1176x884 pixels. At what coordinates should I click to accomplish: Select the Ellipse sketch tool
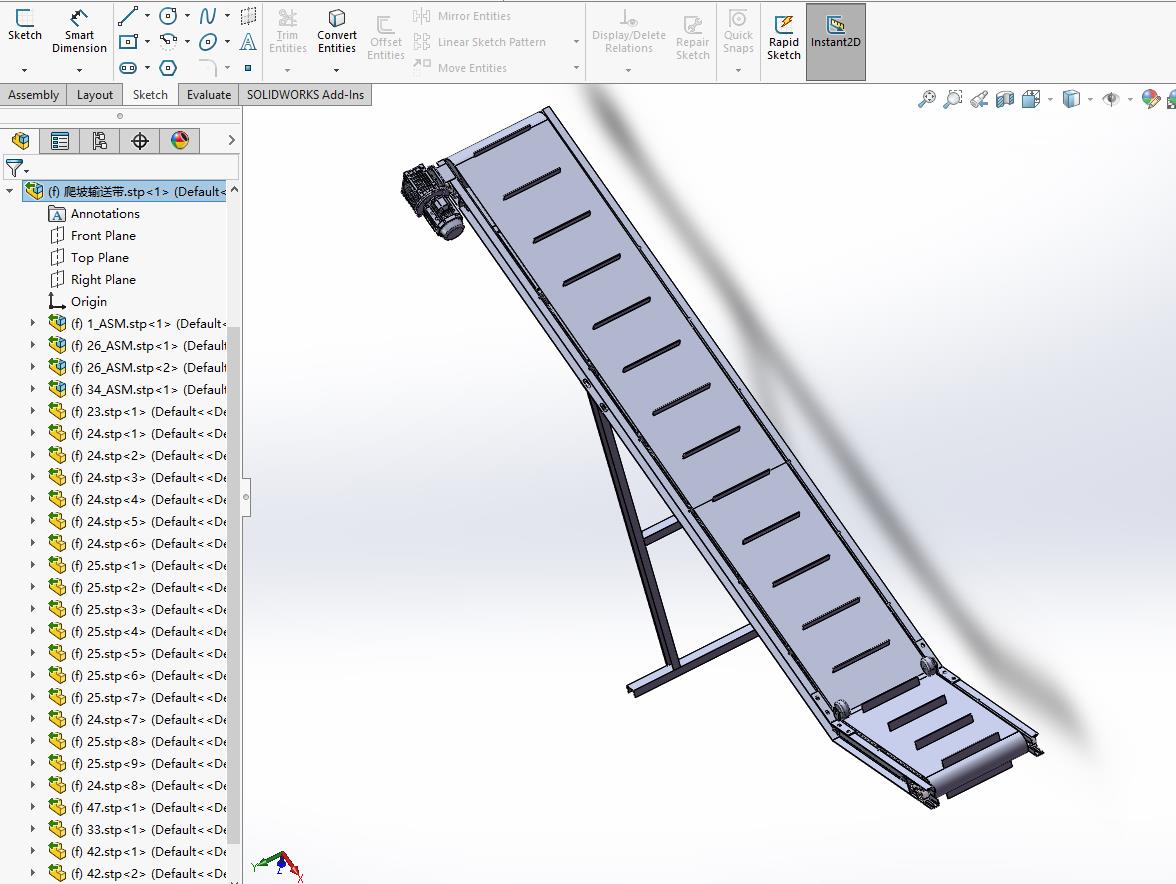[208, 42]
